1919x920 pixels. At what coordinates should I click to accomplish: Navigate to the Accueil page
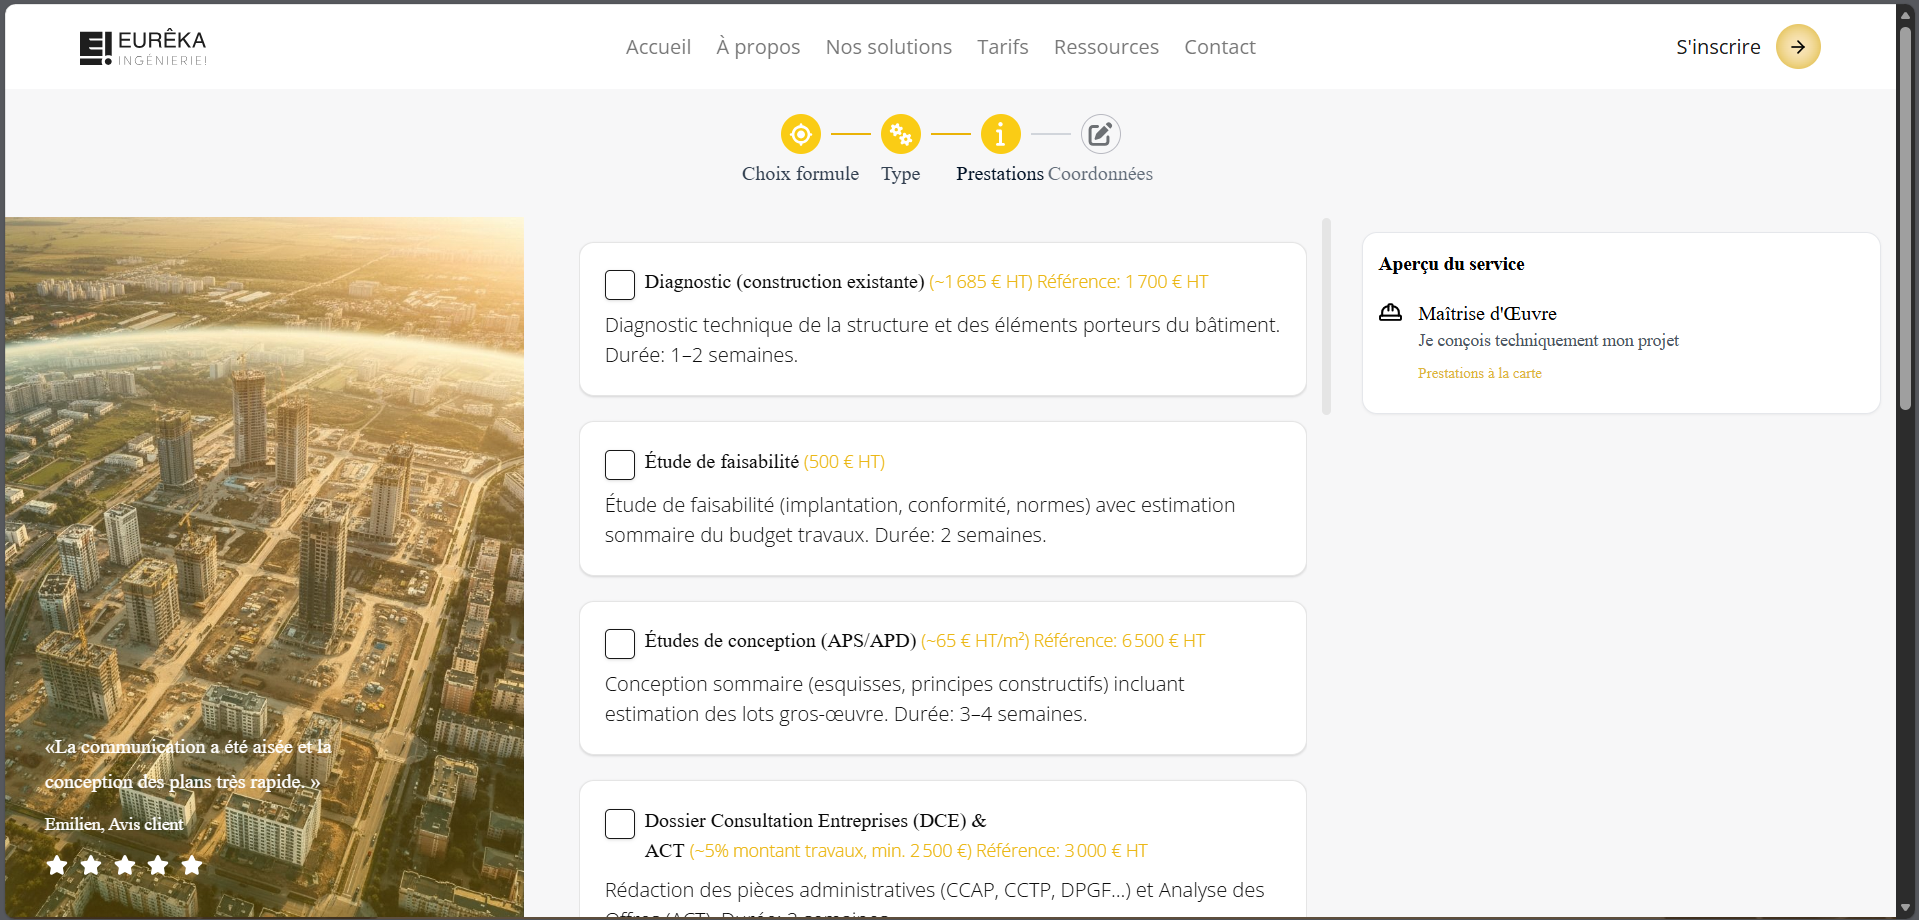658,47
